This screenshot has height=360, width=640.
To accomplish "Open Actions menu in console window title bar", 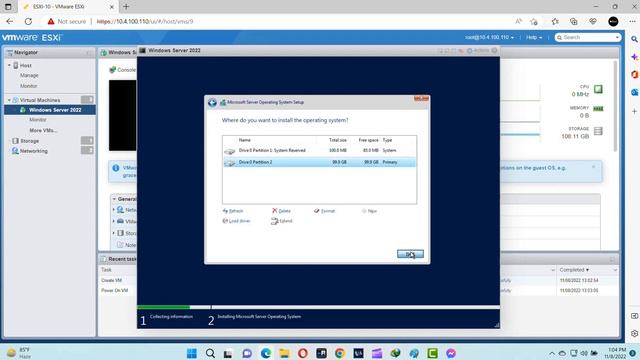I will 478,51.
